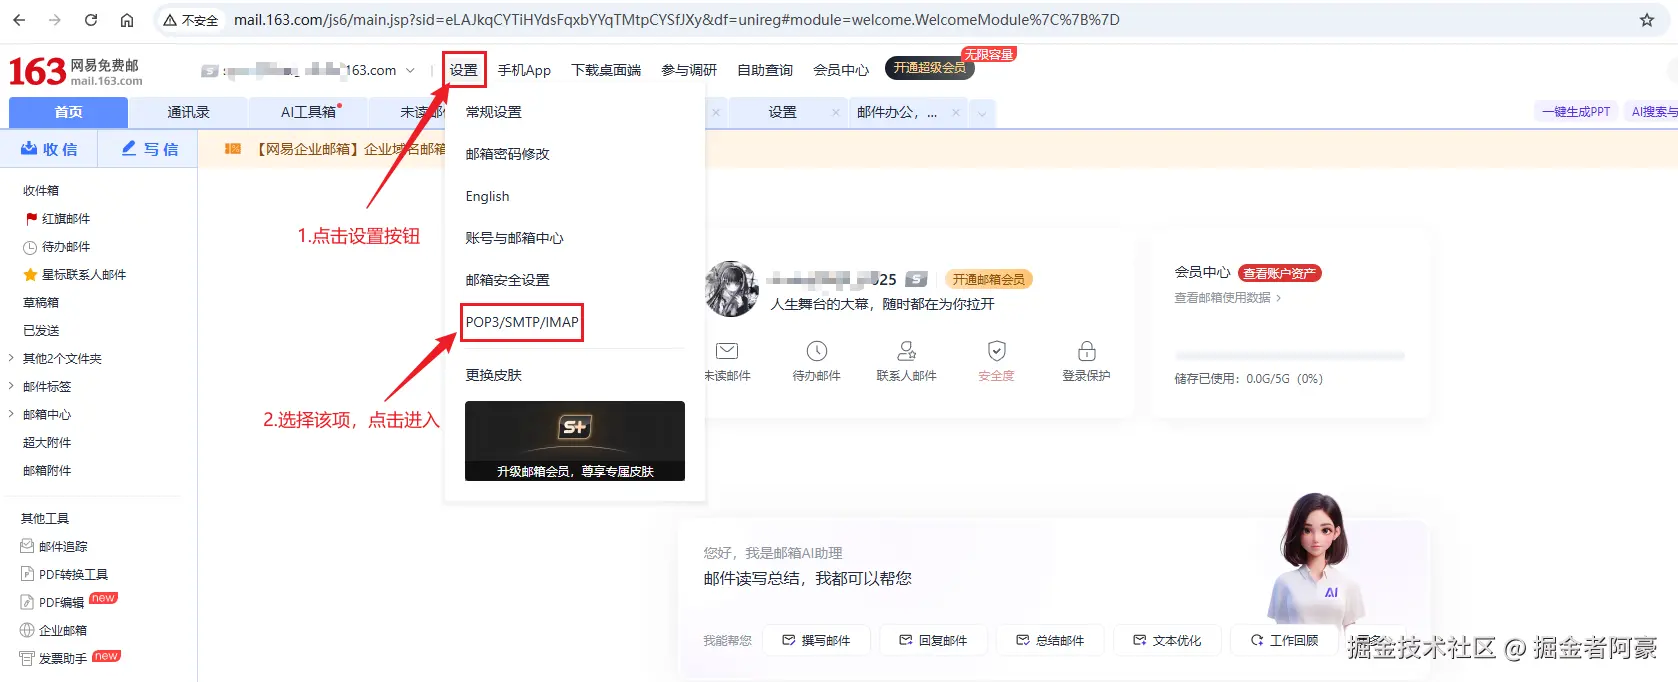Click the 不安全 site security warning
The image size is (1678, 682).
point(191,20)
